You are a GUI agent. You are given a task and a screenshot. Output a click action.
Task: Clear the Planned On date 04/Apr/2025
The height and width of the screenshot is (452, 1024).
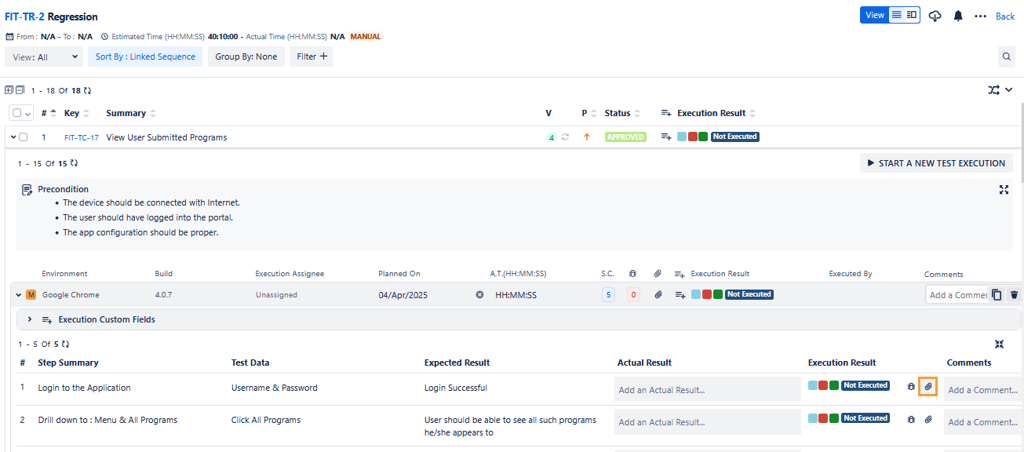479,295
